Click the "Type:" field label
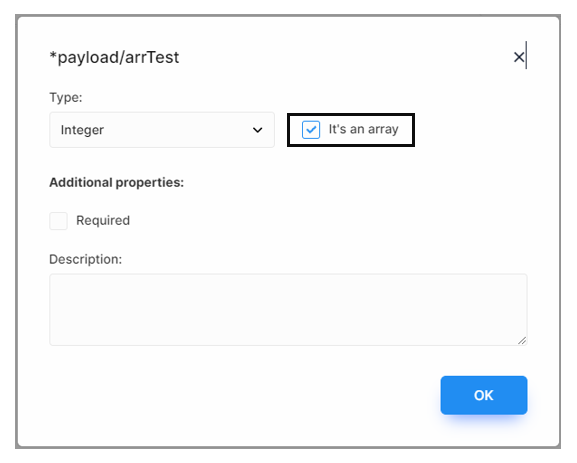Image resolution: width=577 pixels, height=463 pixels. (66, 98)
